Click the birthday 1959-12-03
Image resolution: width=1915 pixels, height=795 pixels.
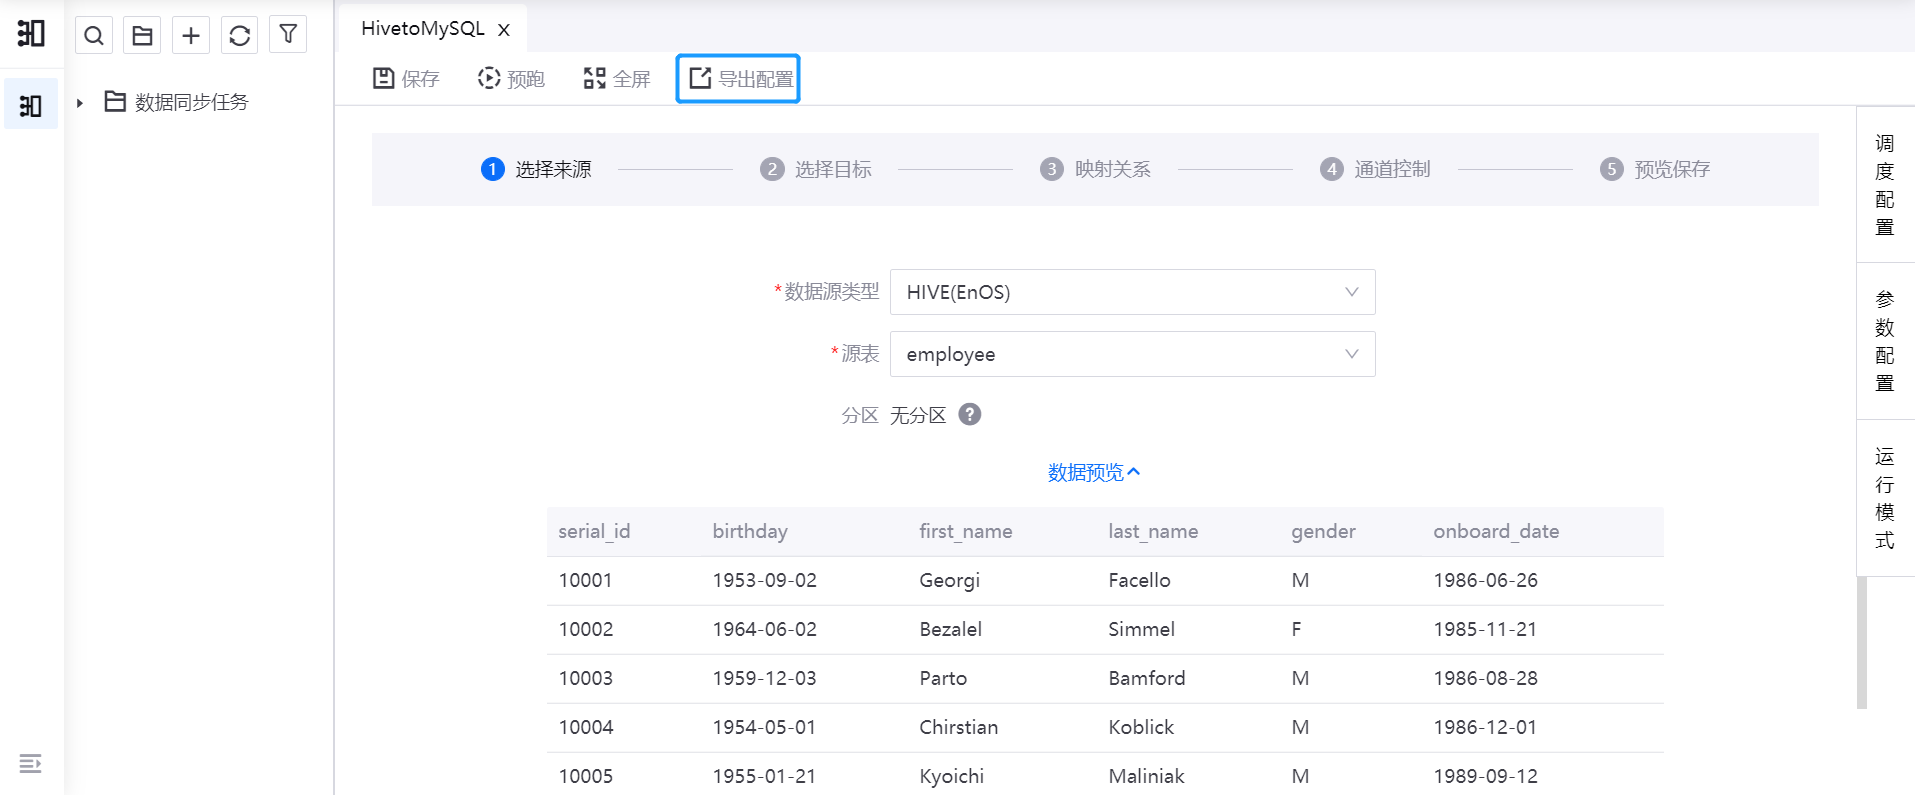pyautogui.click(x=765, y=678)
